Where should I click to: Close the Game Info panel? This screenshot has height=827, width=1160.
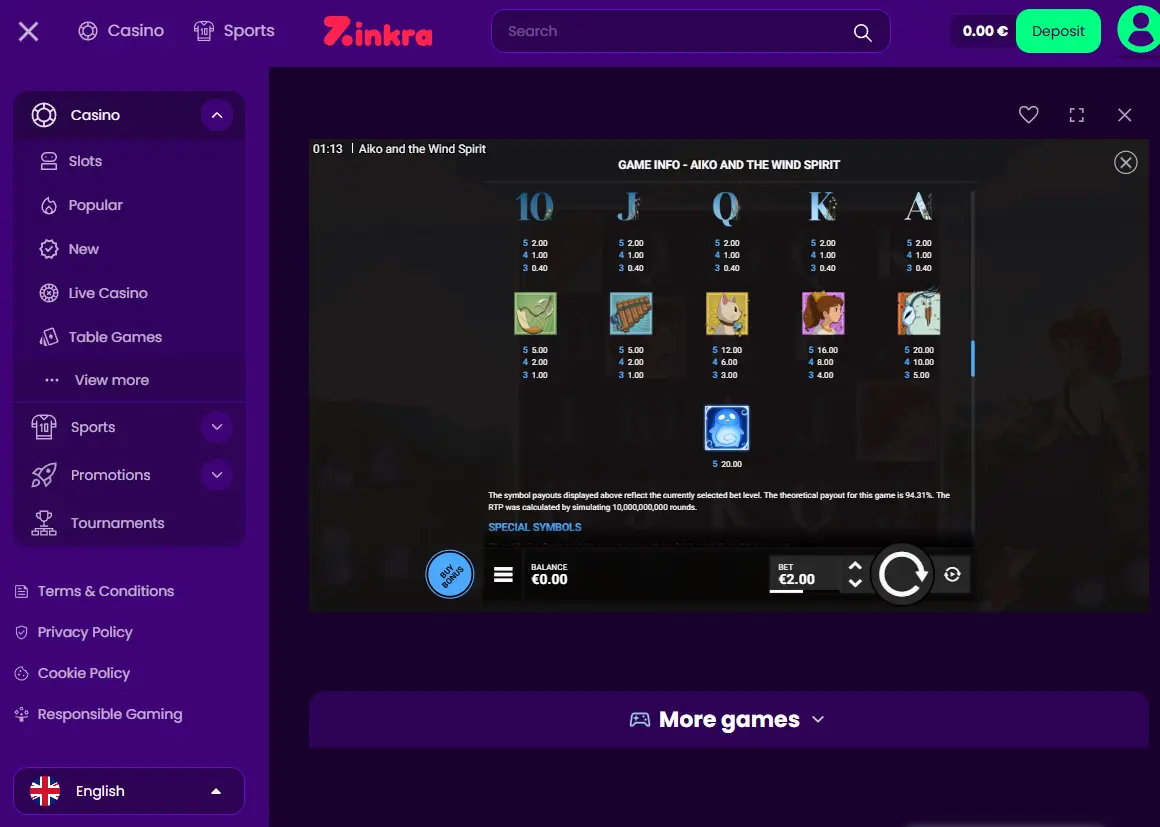[1125, 163]
